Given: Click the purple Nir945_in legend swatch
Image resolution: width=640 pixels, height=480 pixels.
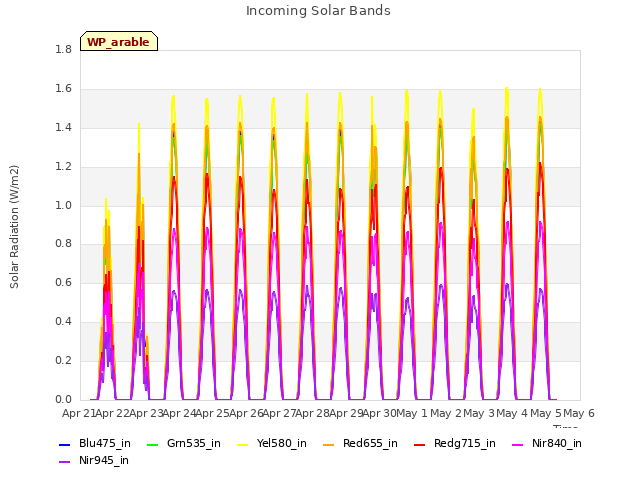Looking at the screenshot, I should pos(65,462).
